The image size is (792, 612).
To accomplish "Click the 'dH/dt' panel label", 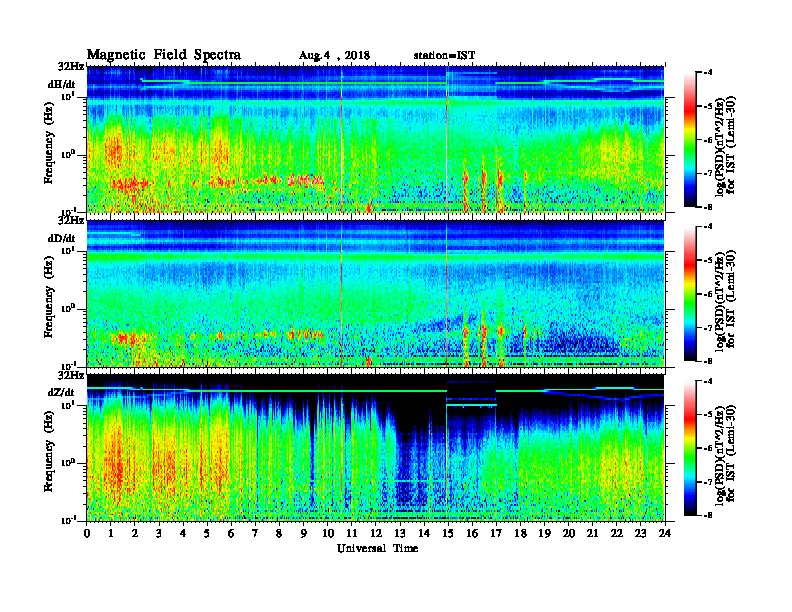I will click(x=62, y=84).
